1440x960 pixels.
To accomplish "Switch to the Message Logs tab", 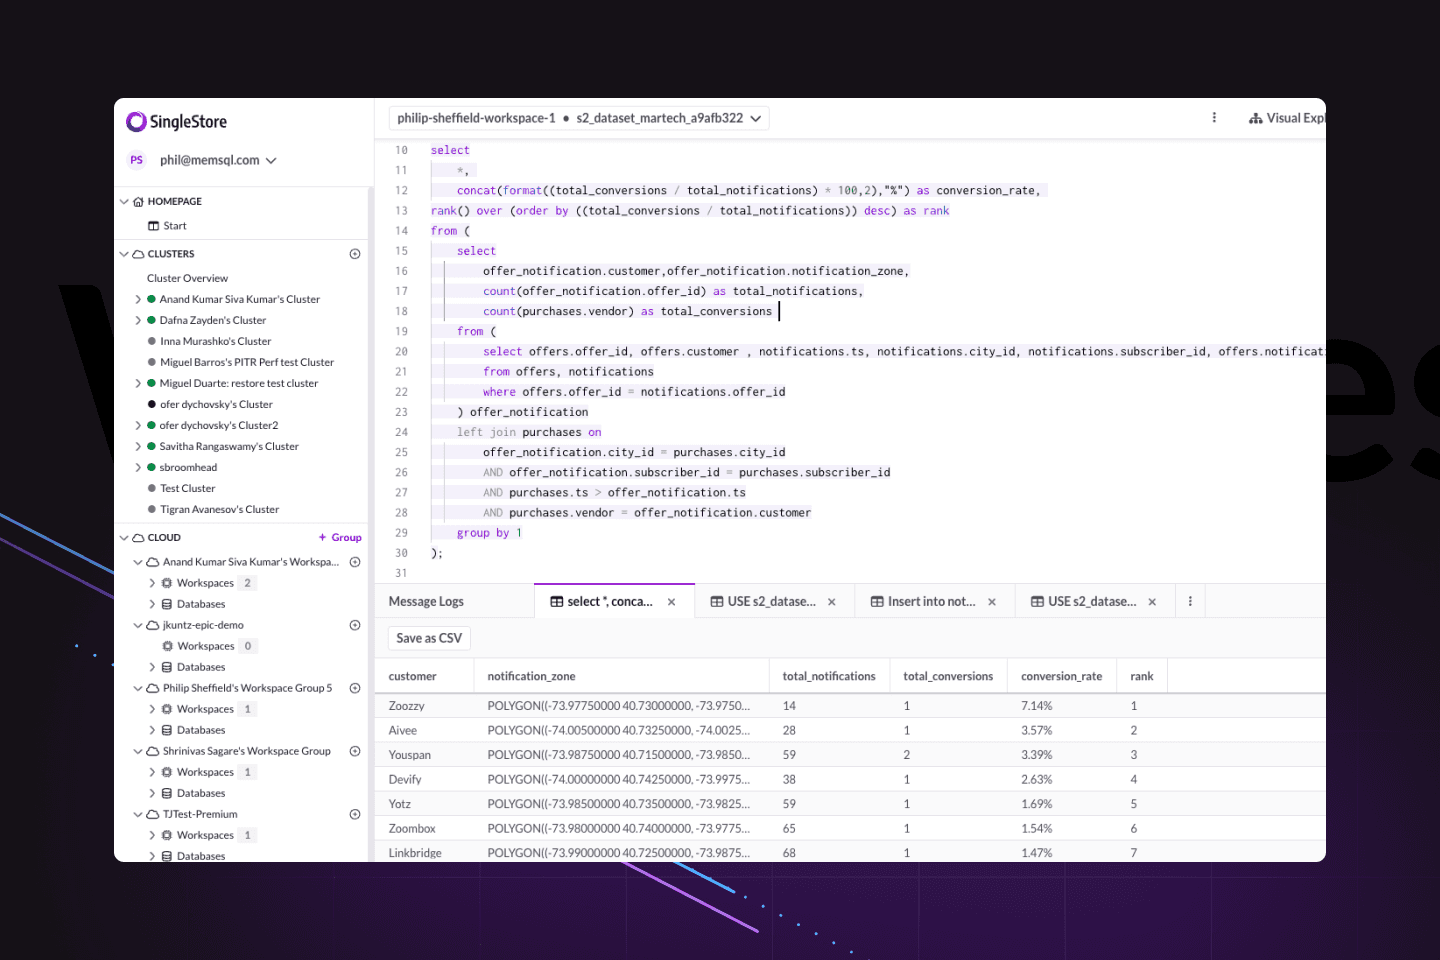I will pyautogui.click(x=426, y=602).
